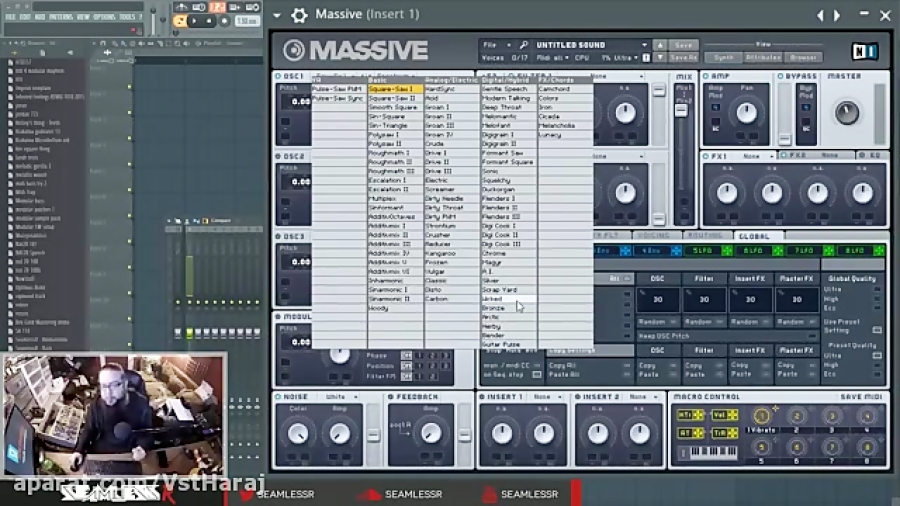Screen dimensions: 900x506
Task: Click the 8 LFO green crosshair handle
Action: click(x=879, y=251)
